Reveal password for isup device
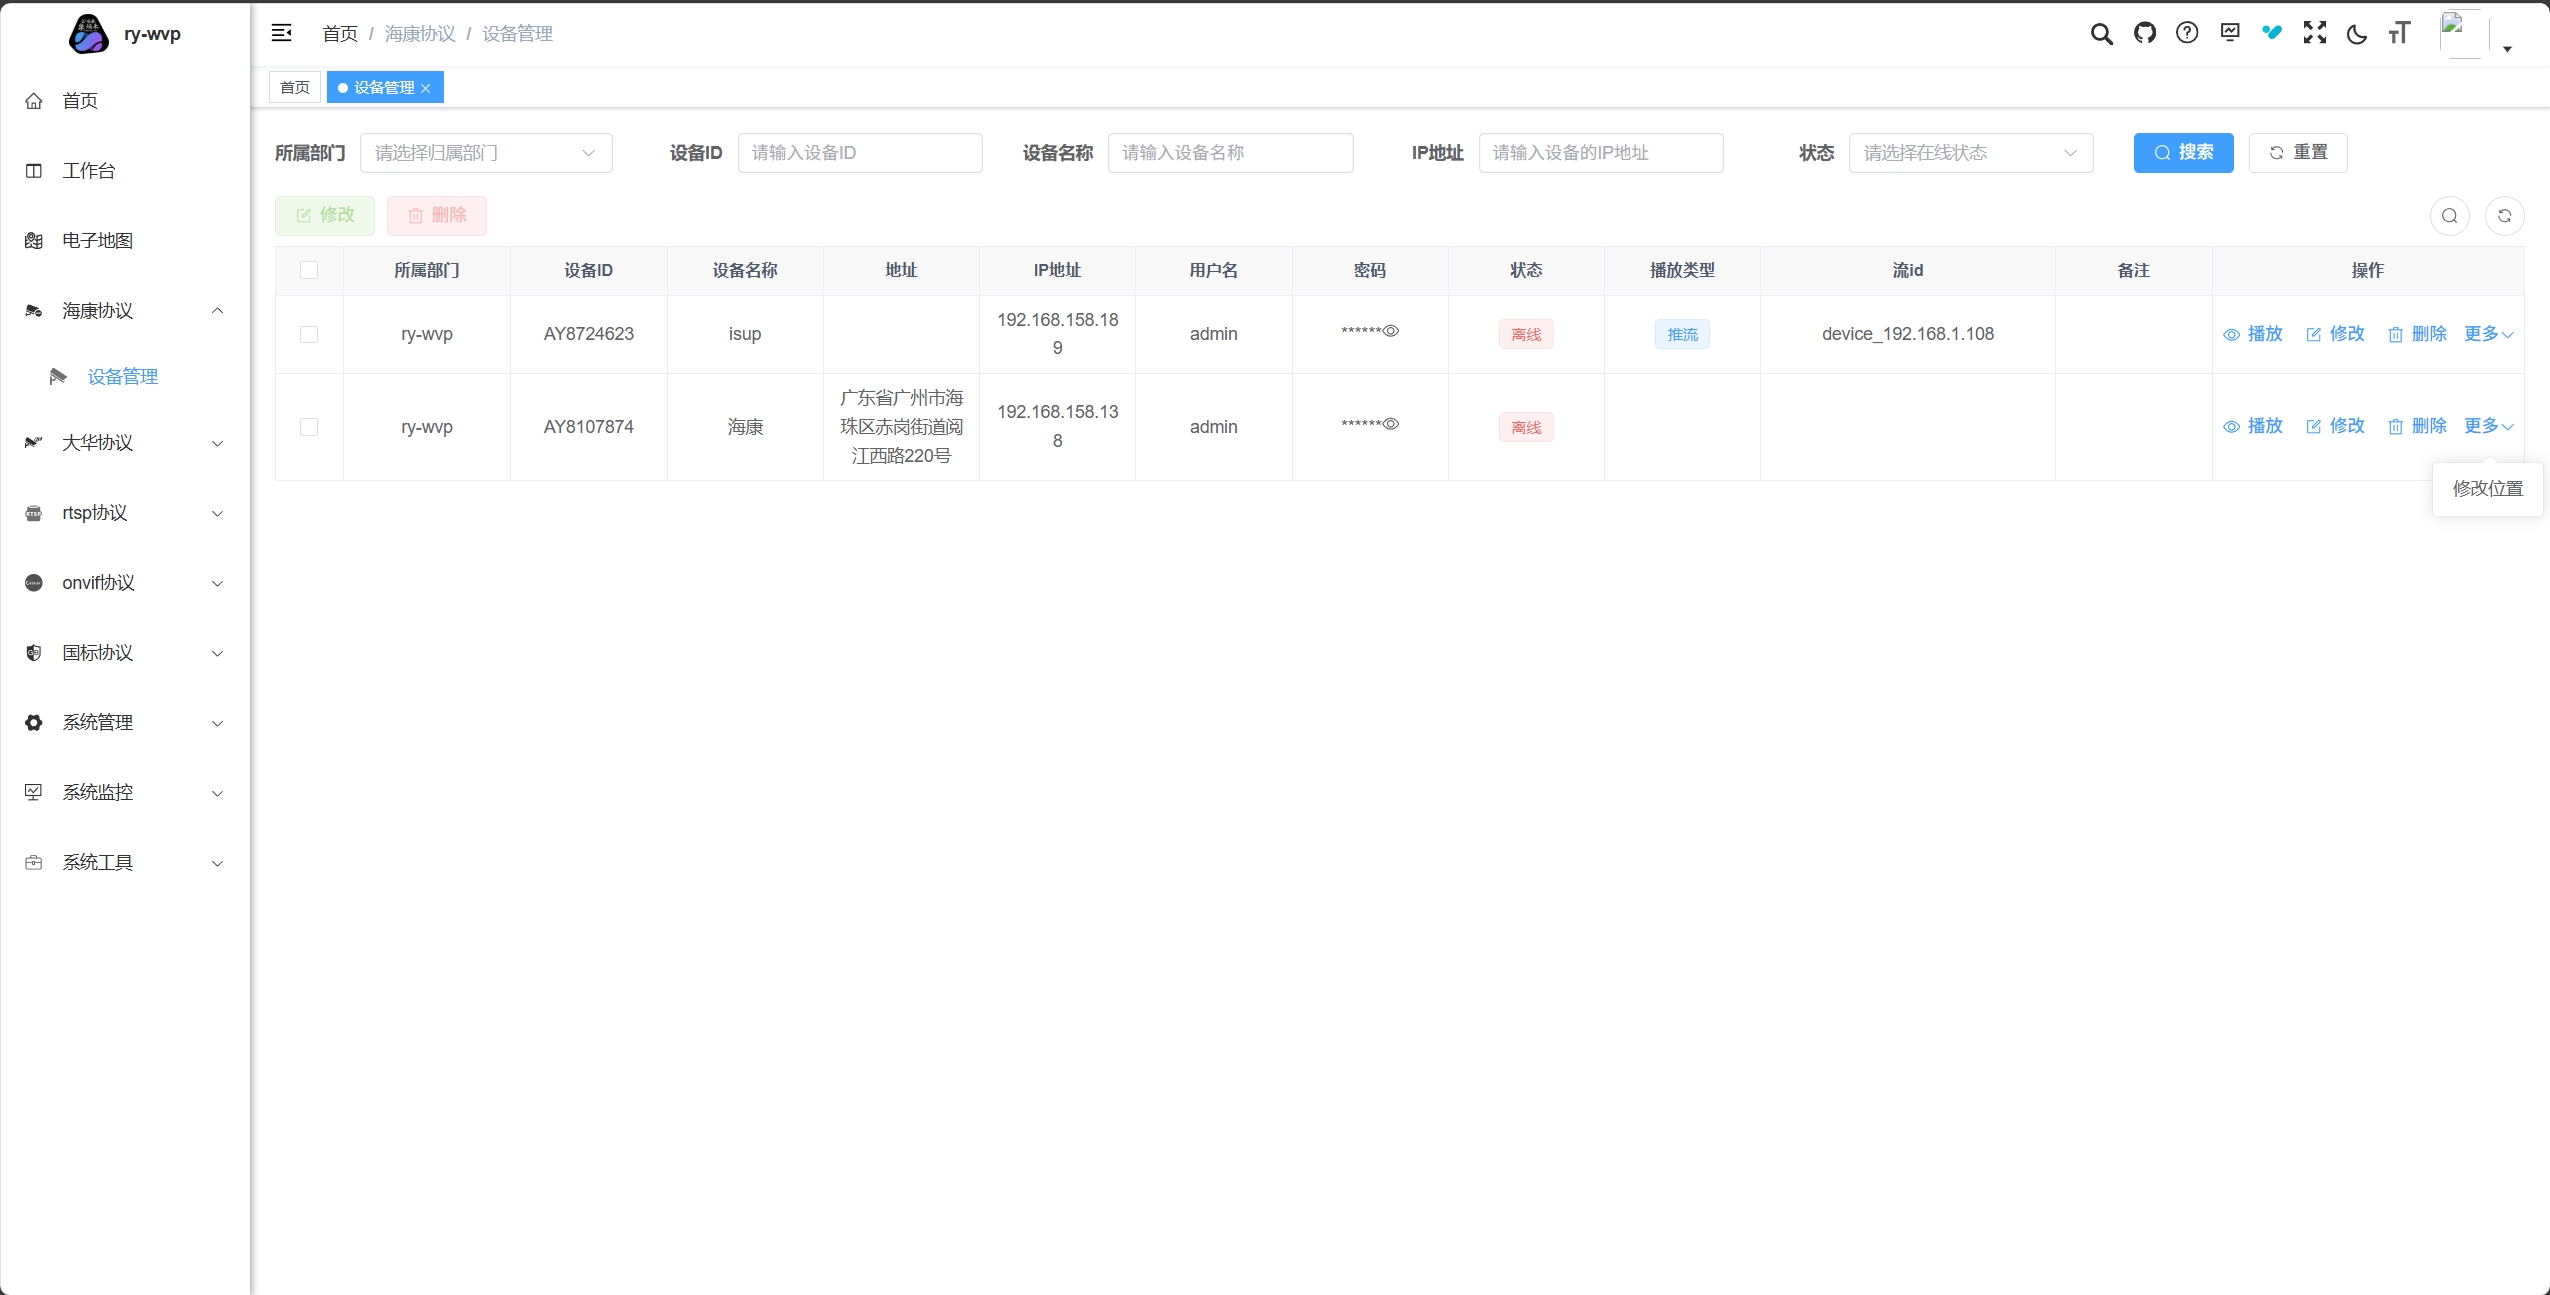 pos(1390,331)
